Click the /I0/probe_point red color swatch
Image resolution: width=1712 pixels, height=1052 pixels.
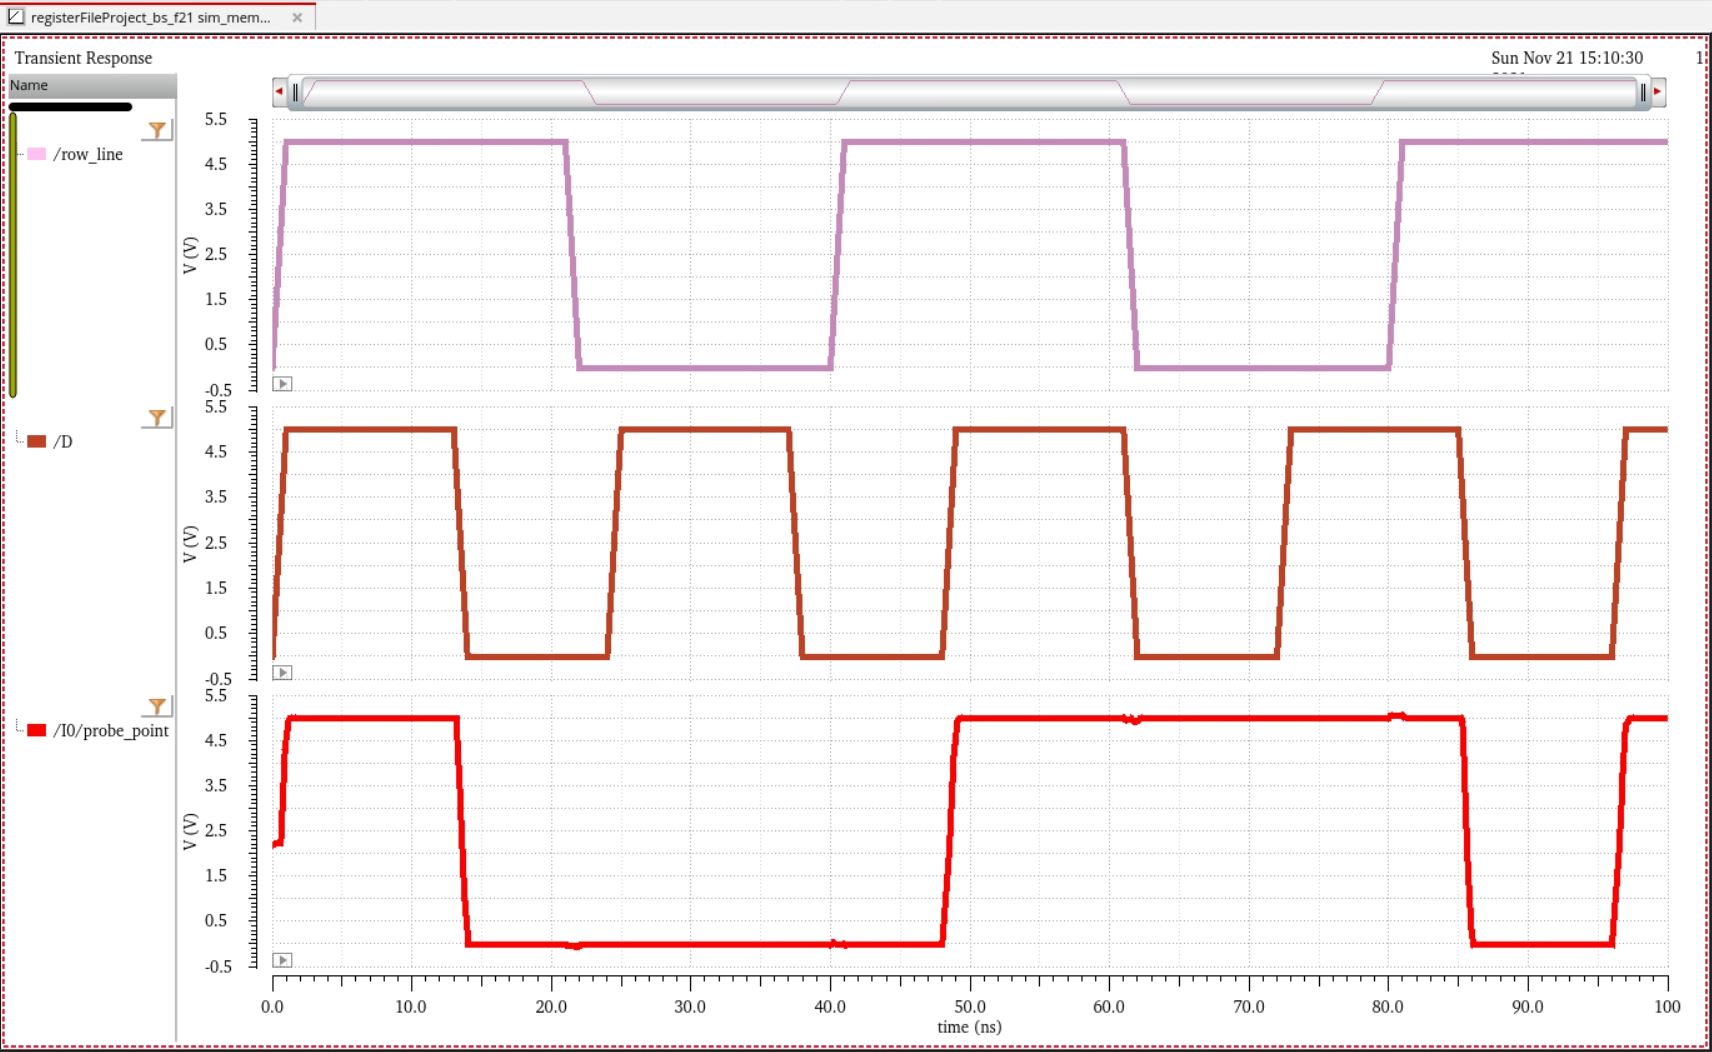click(x=37, y=731)
